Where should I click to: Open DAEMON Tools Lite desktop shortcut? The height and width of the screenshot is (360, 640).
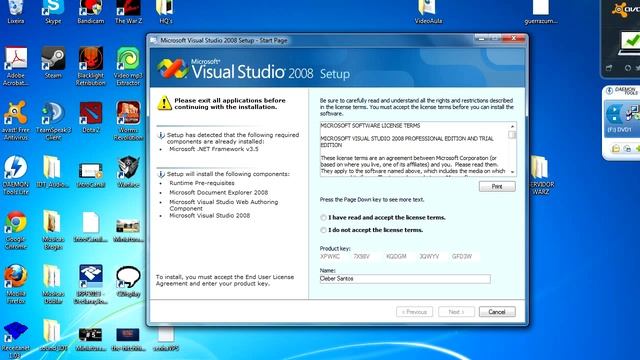click(x=16, y=176)
